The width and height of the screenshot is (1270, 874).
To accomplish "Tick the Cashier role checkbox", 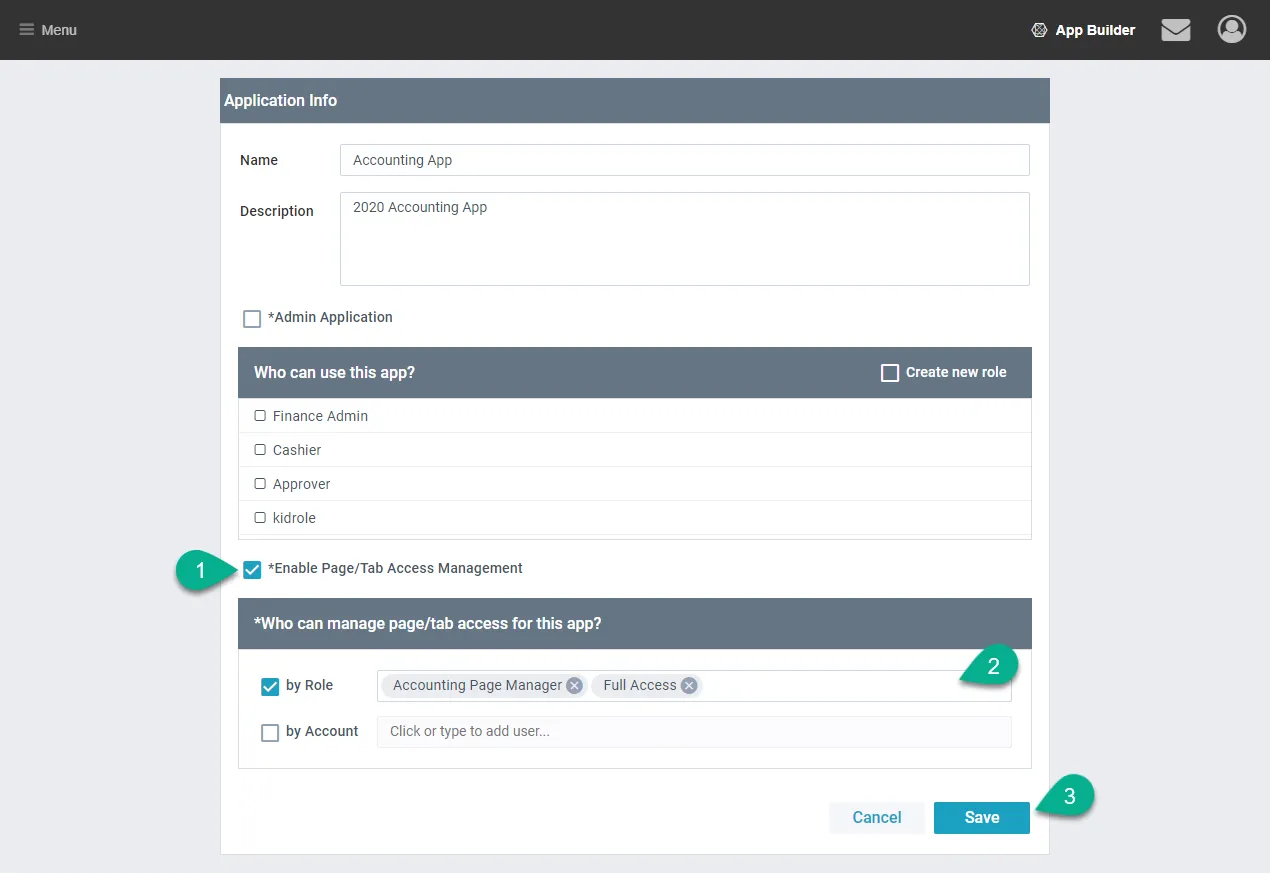I will tap(260, 450).
